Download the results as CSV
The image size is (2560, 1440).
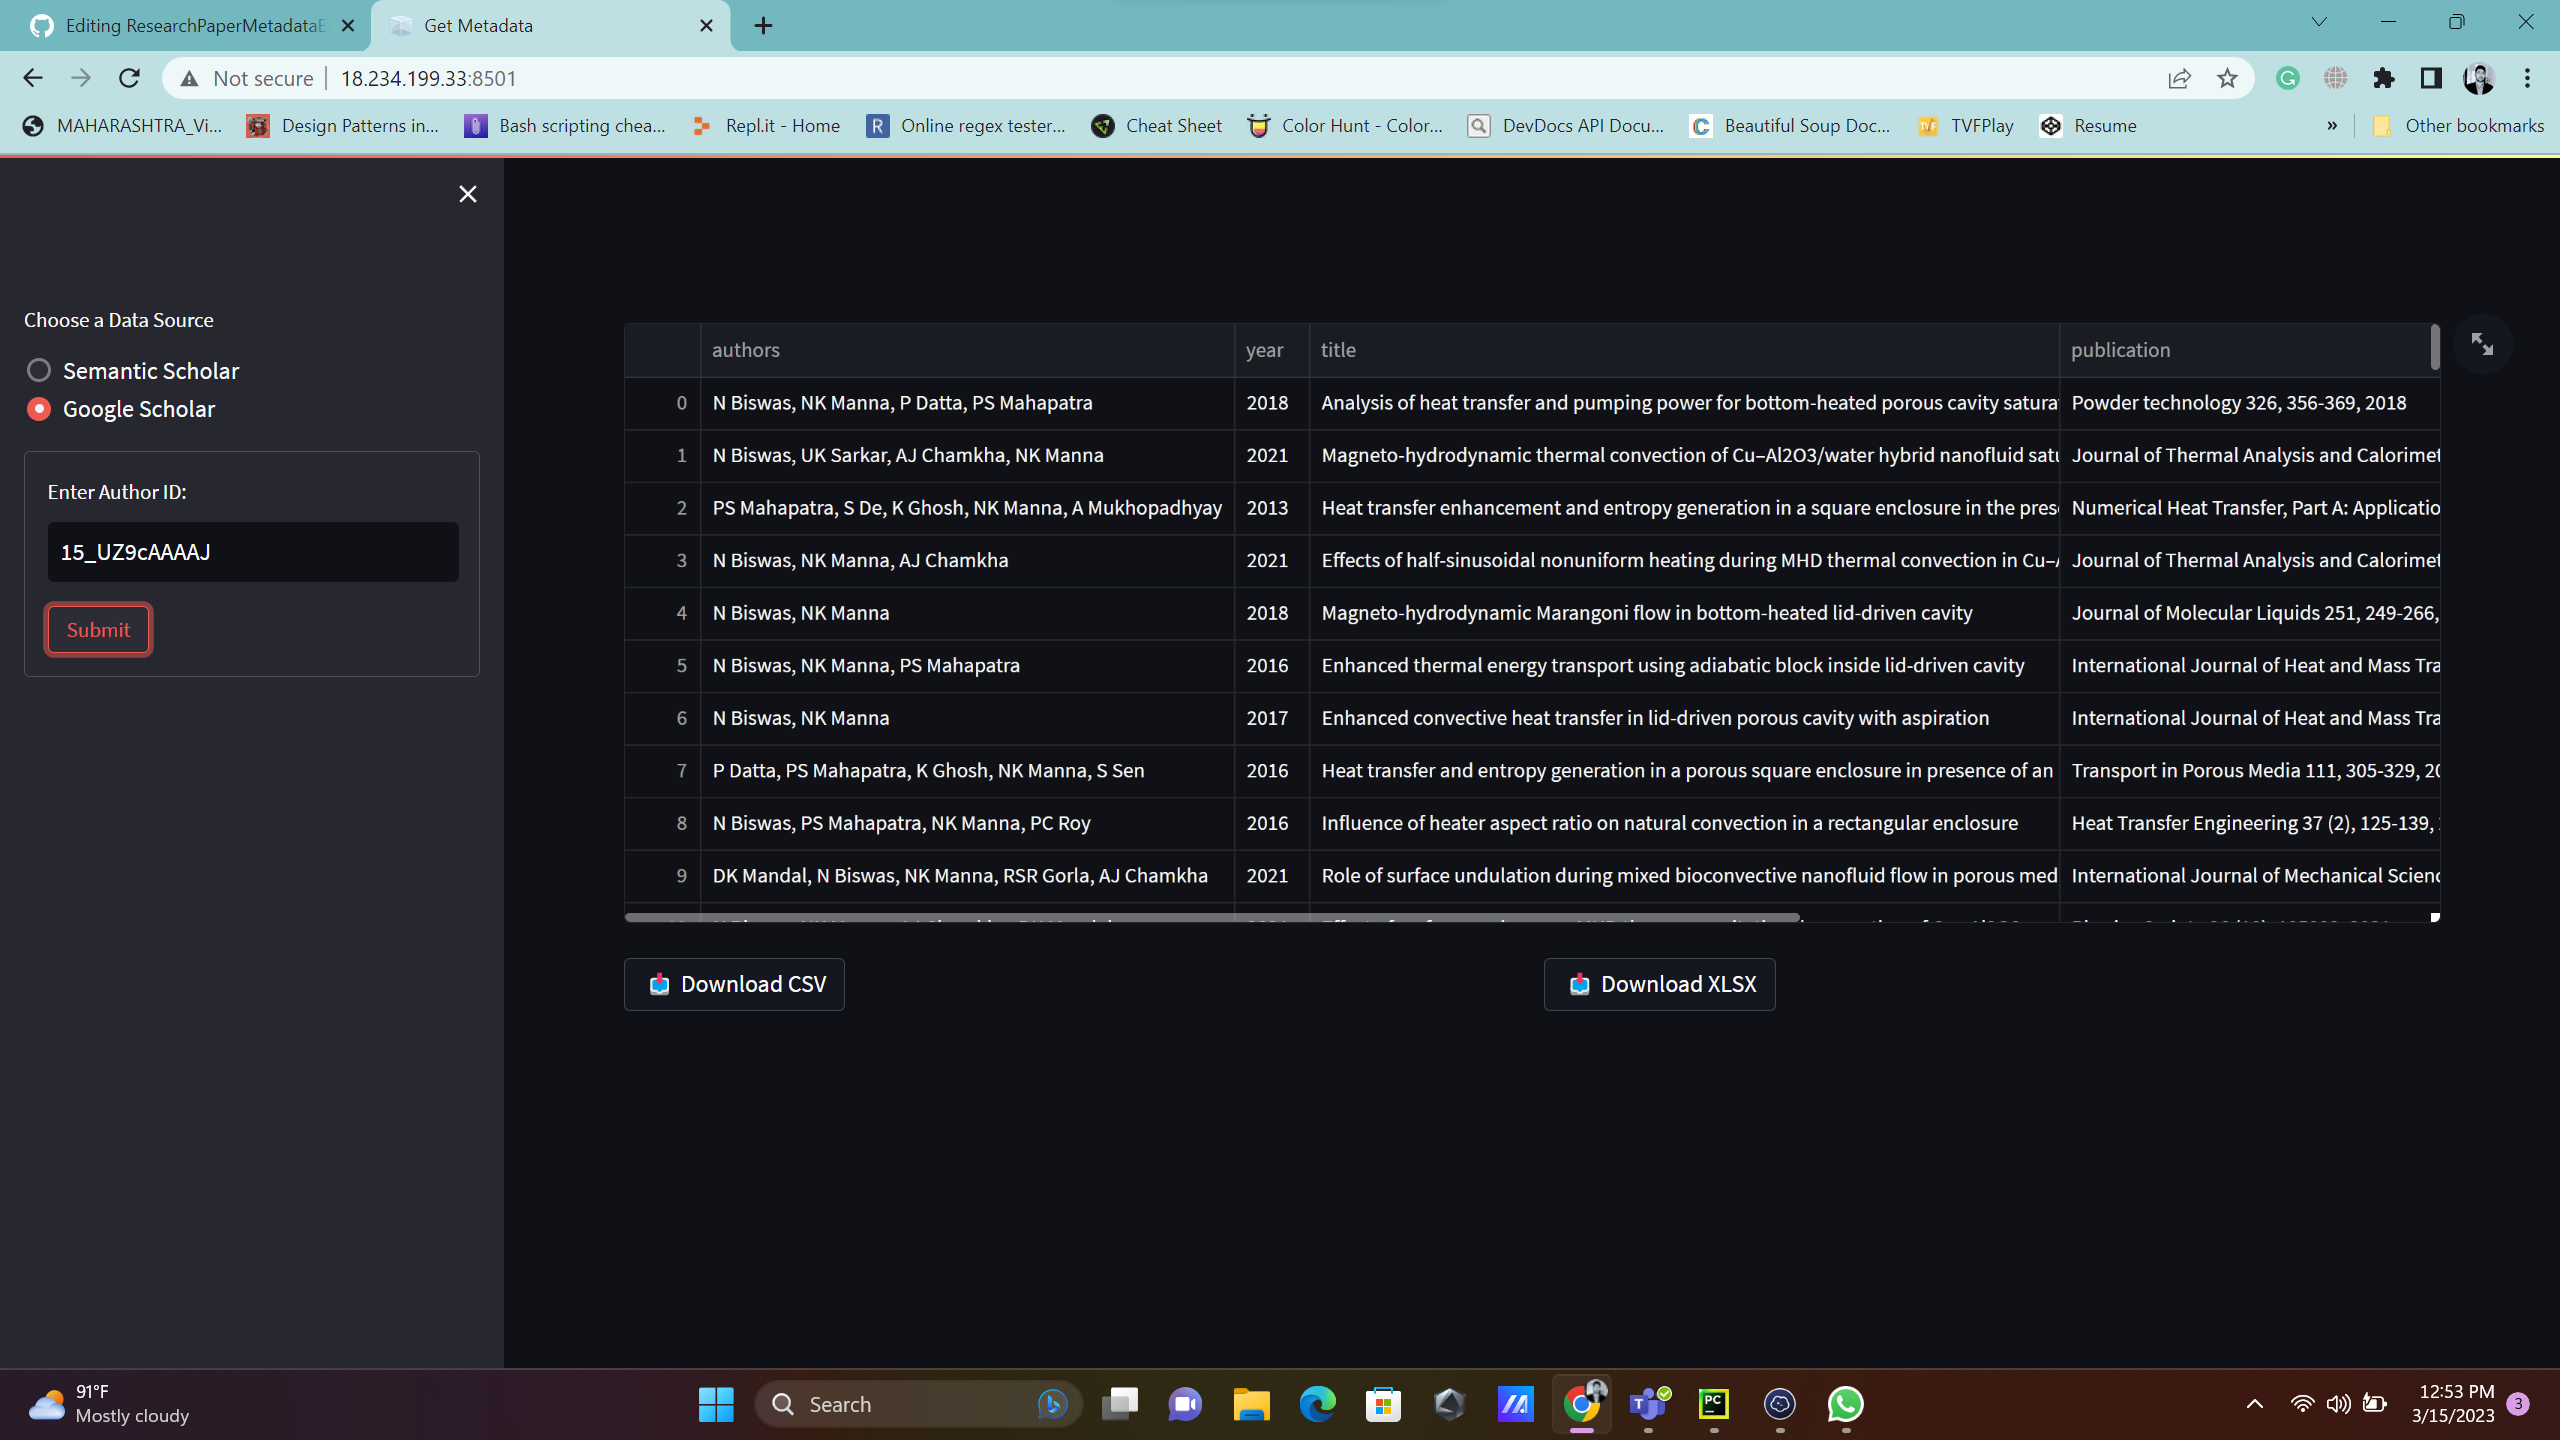pos(734,984)
